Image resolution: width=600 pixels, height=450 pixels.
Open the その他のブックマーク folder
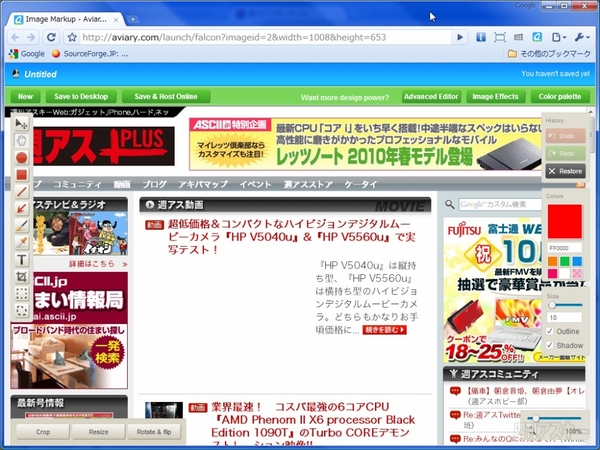pyautogui.click(x=549, y=54)
